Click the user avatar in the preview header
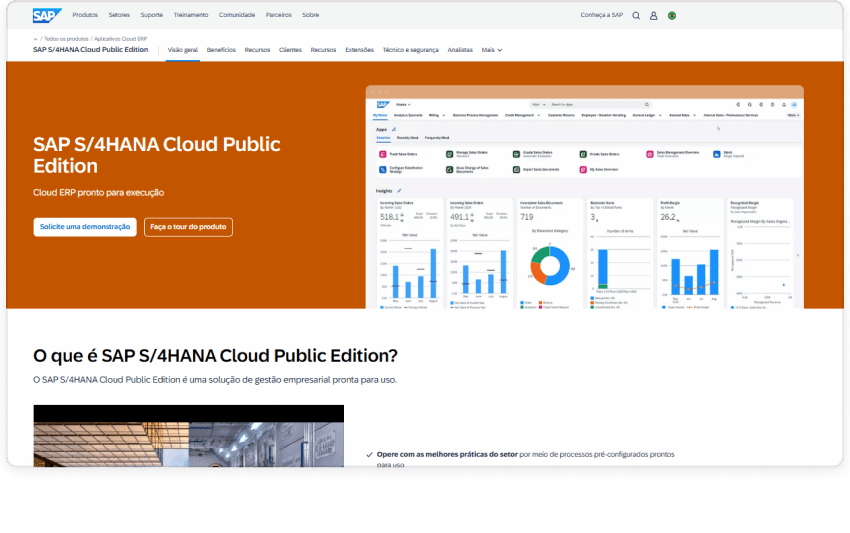Image resolution: width=850 pixels, height=533 pixels. pos(794,105)
